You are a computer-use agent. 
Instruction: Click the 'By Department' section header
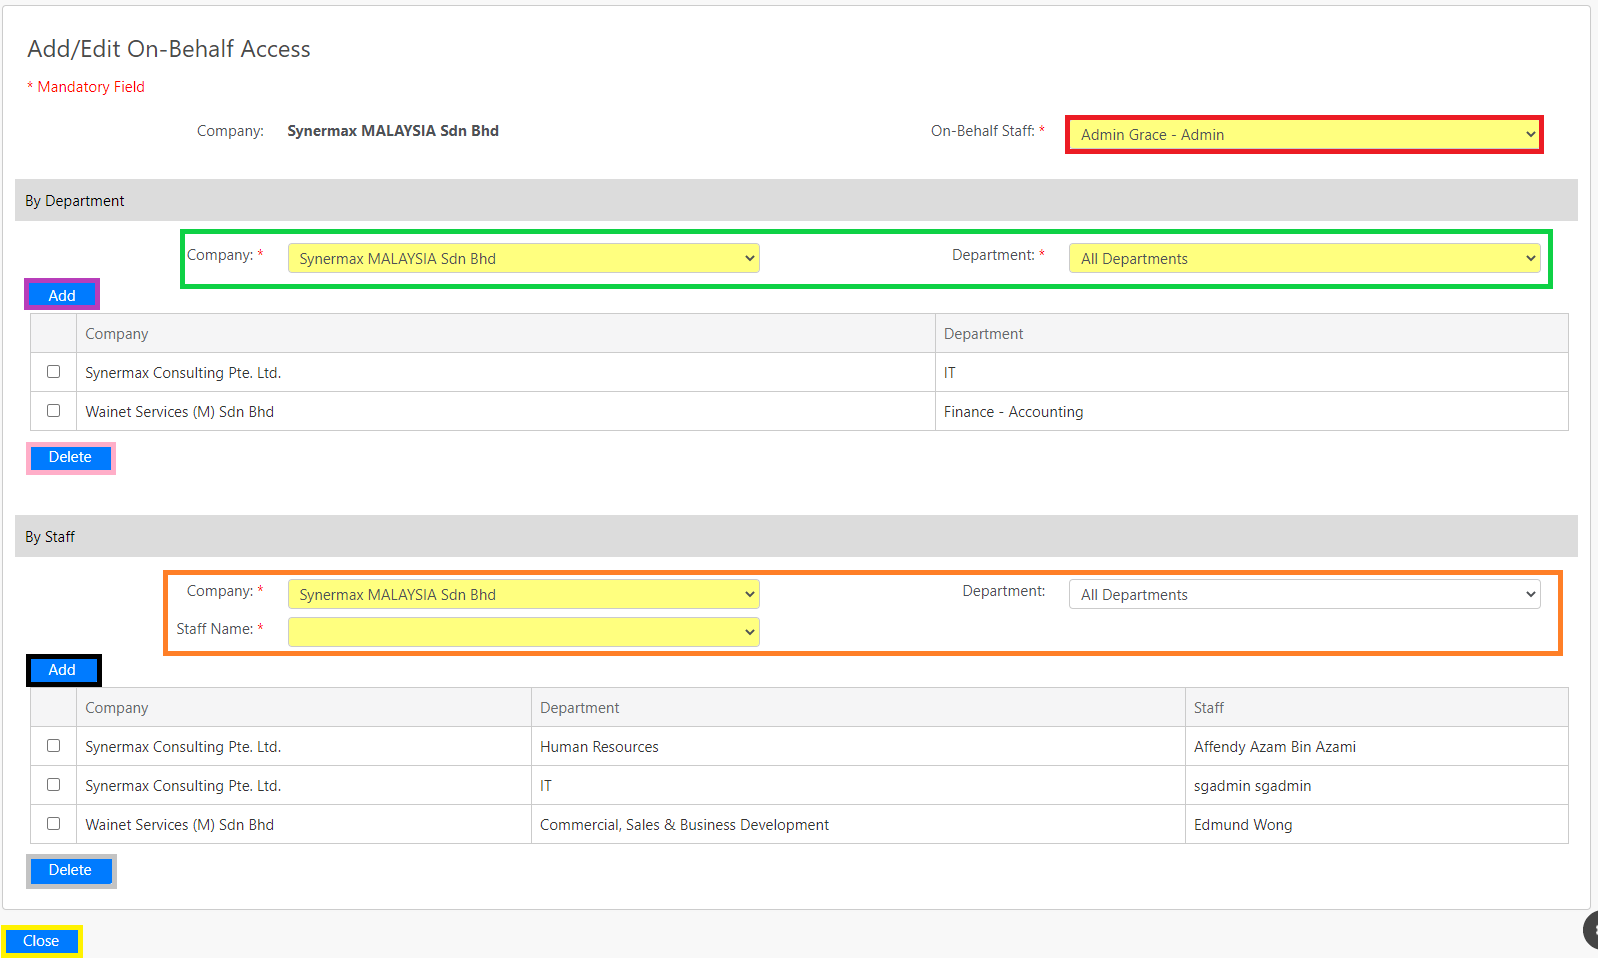point(796,200)
